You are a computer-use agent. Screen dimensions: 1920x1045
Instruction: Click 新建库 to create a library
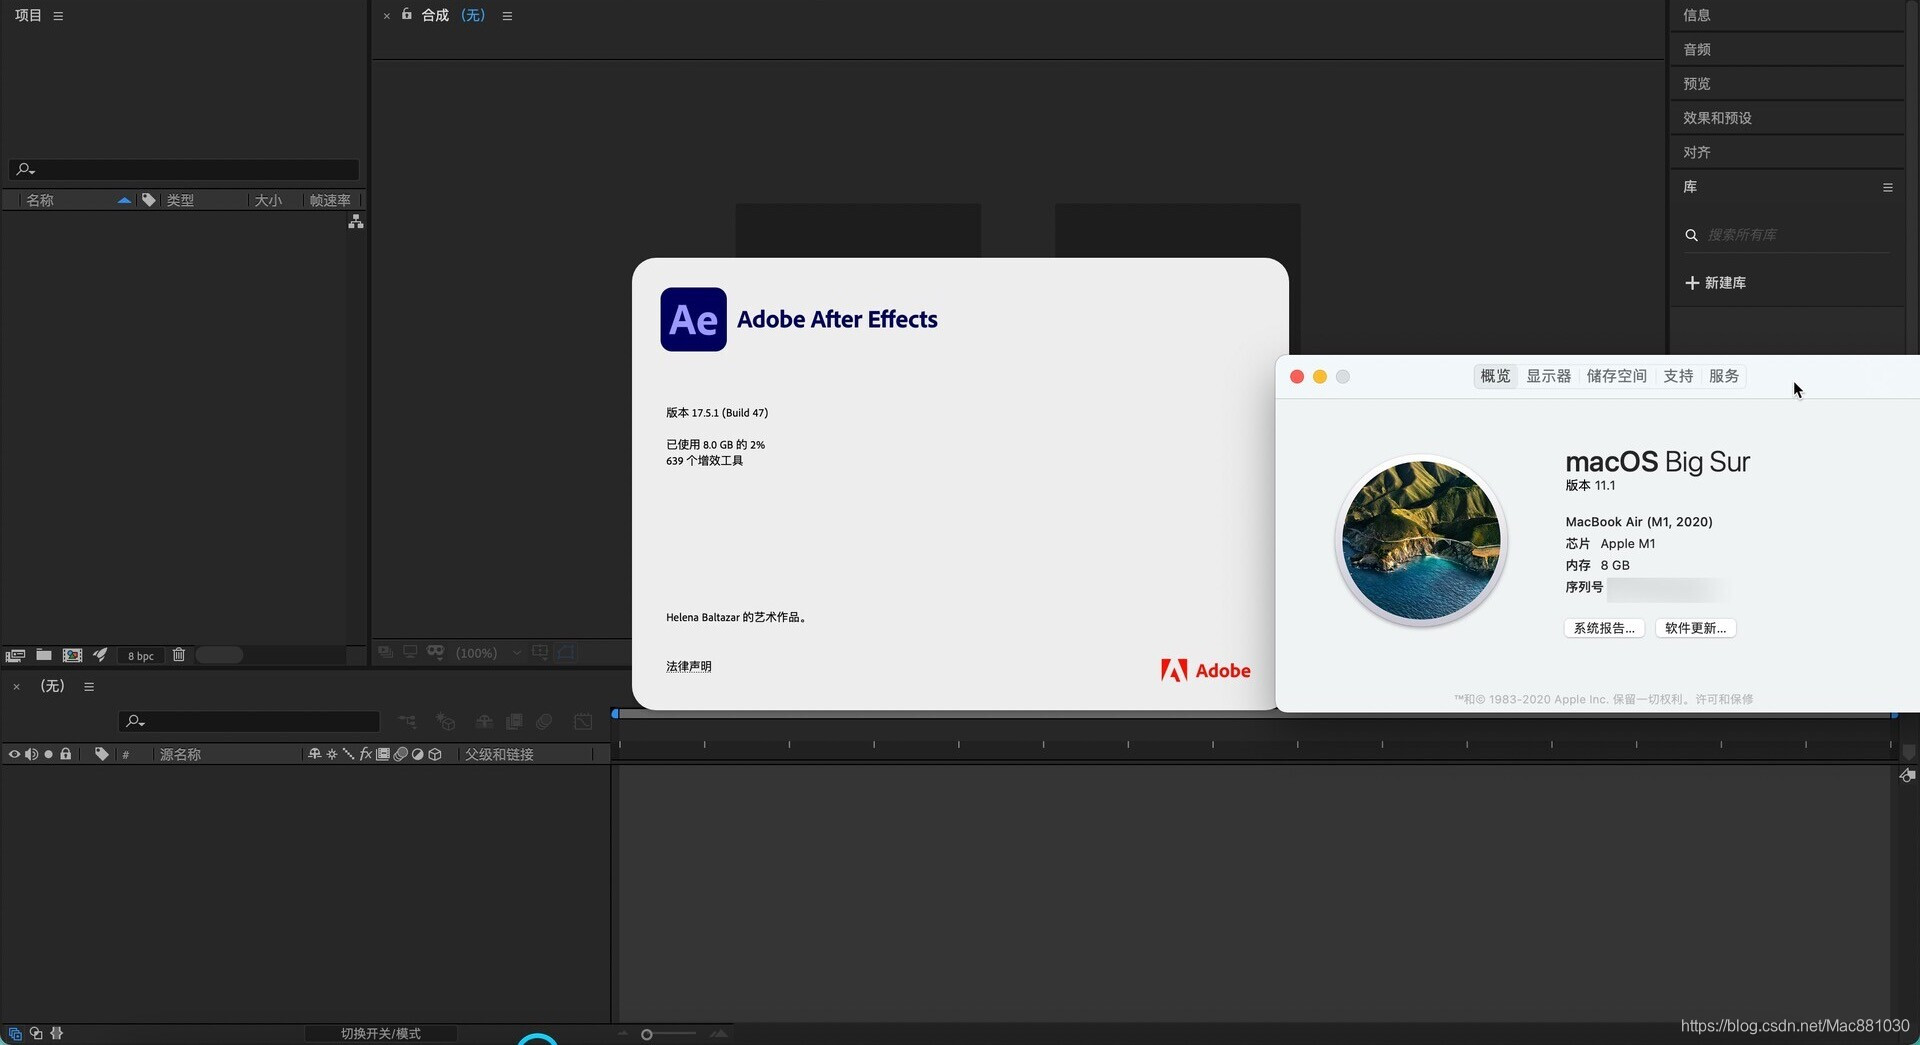[1716, 283]
